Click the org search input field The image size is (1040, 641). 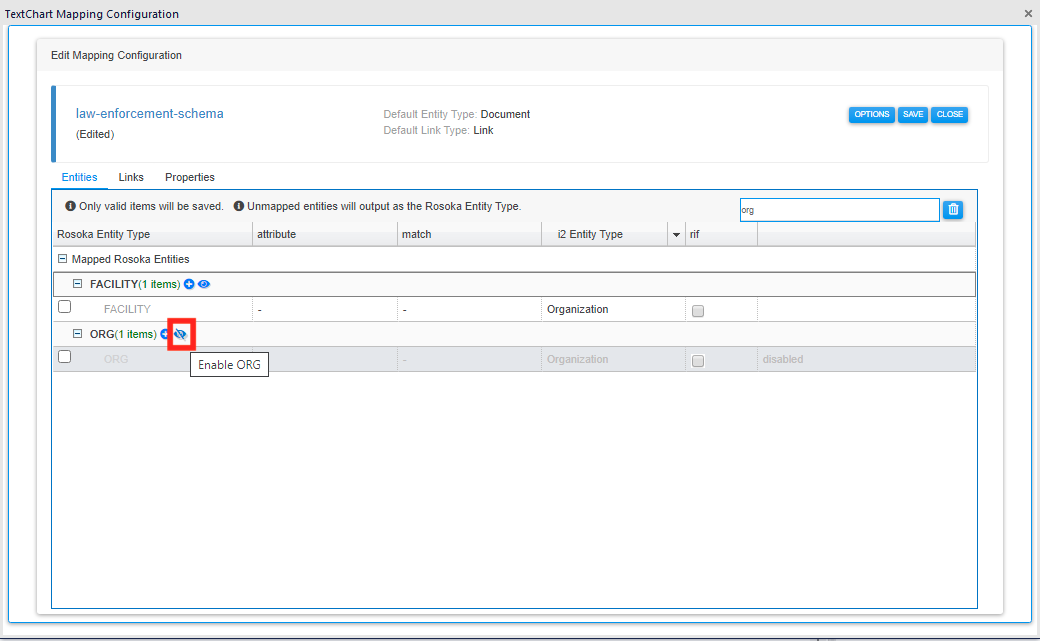click(x=840, y=209)
